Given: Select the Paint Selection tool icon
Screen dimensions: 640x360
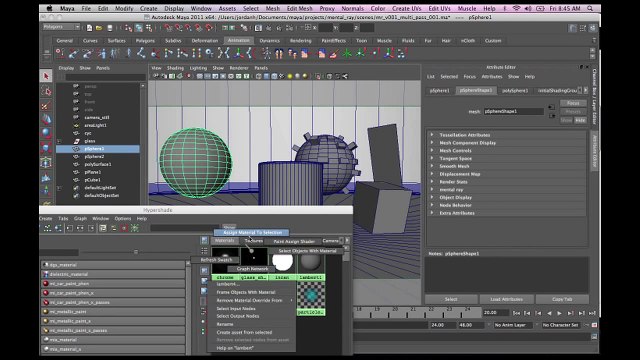Looking at the screenshot, I should point(46,105).
